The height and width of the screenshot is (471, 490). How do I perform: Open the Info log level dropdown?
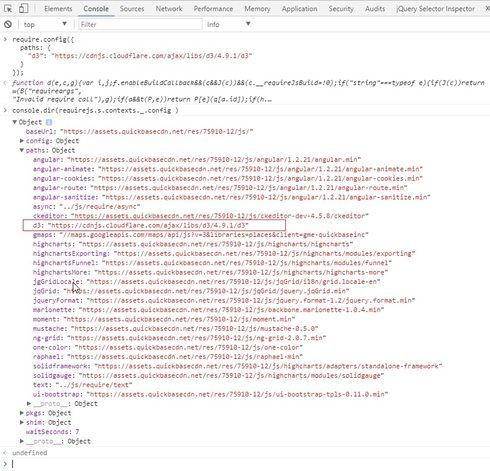pyautogui.click(x=228, y=24)
